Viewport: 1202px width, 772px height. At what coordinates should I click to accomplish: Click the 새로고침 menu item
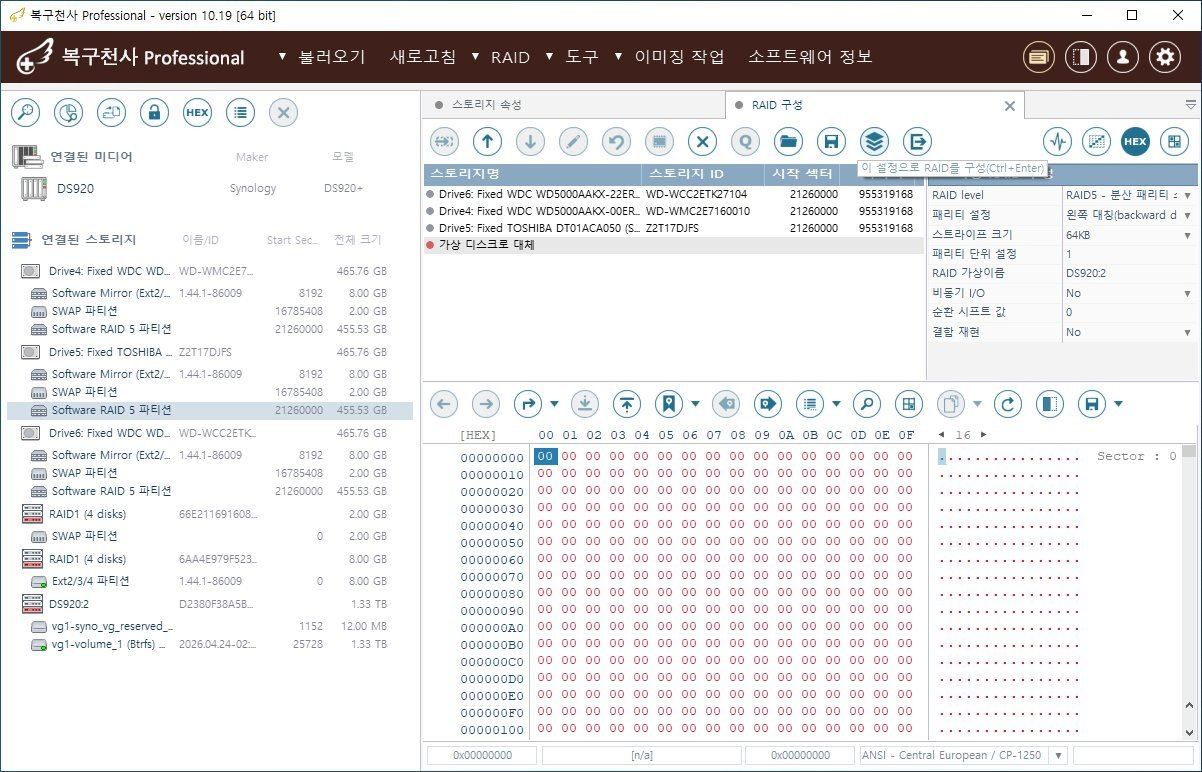tap(423, 57)
